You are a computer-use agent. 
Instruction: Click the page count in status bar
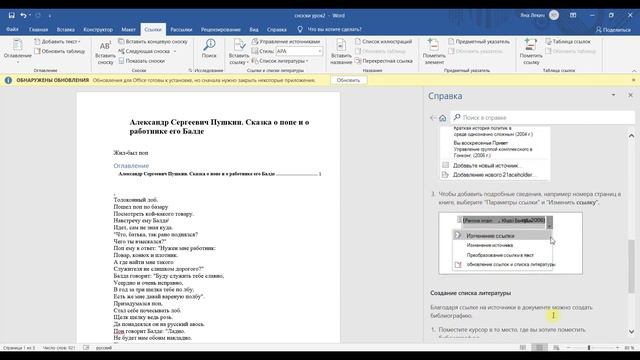tap(19, 348)
